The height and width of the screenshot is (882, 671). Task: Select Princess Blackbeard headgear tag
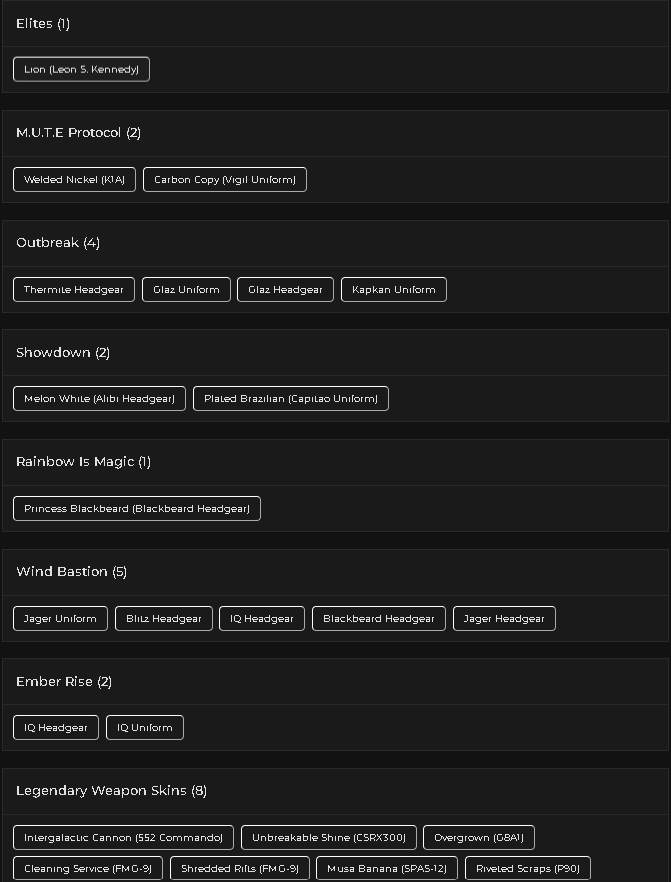137,508
